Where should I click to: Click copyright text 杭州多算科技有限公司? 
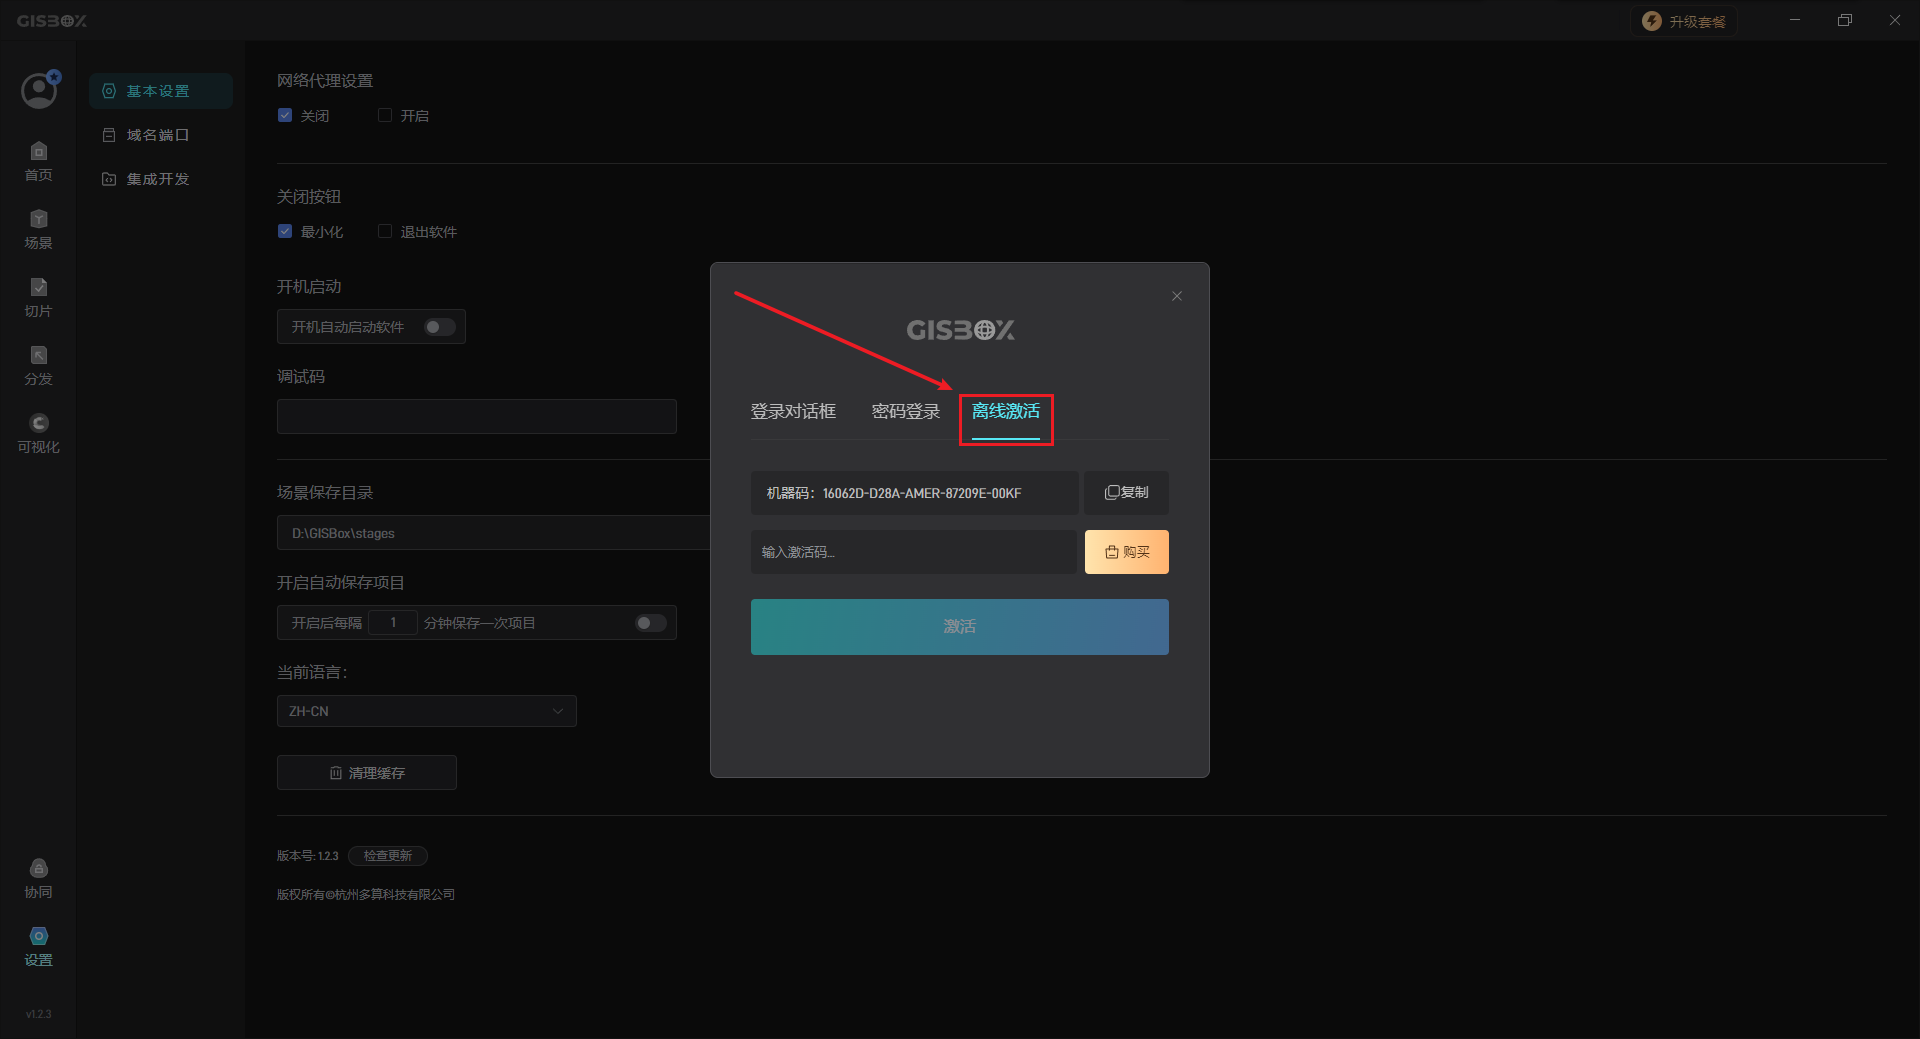pyautogui.click(x=395, y=895)
